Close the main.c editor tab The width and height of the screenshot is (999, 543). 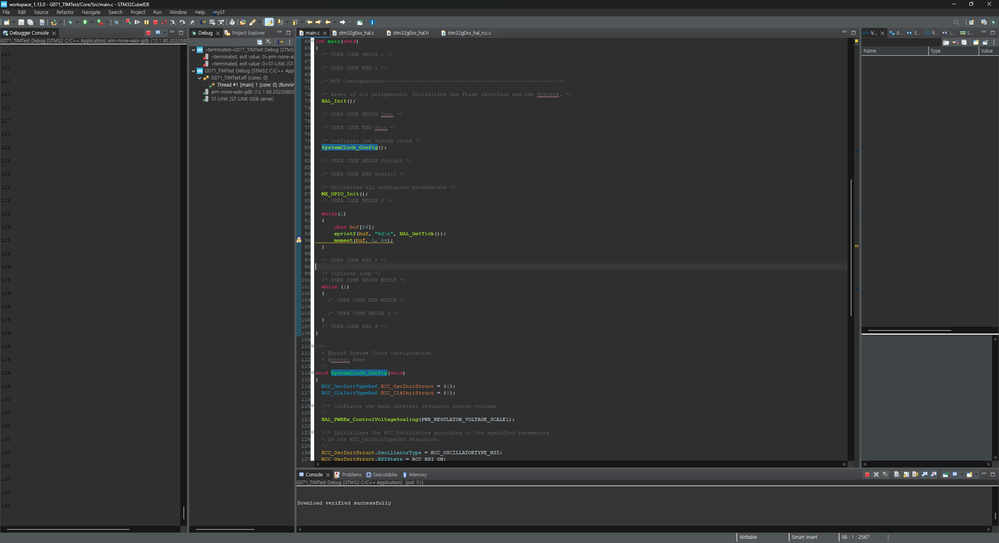coord(324,33)
